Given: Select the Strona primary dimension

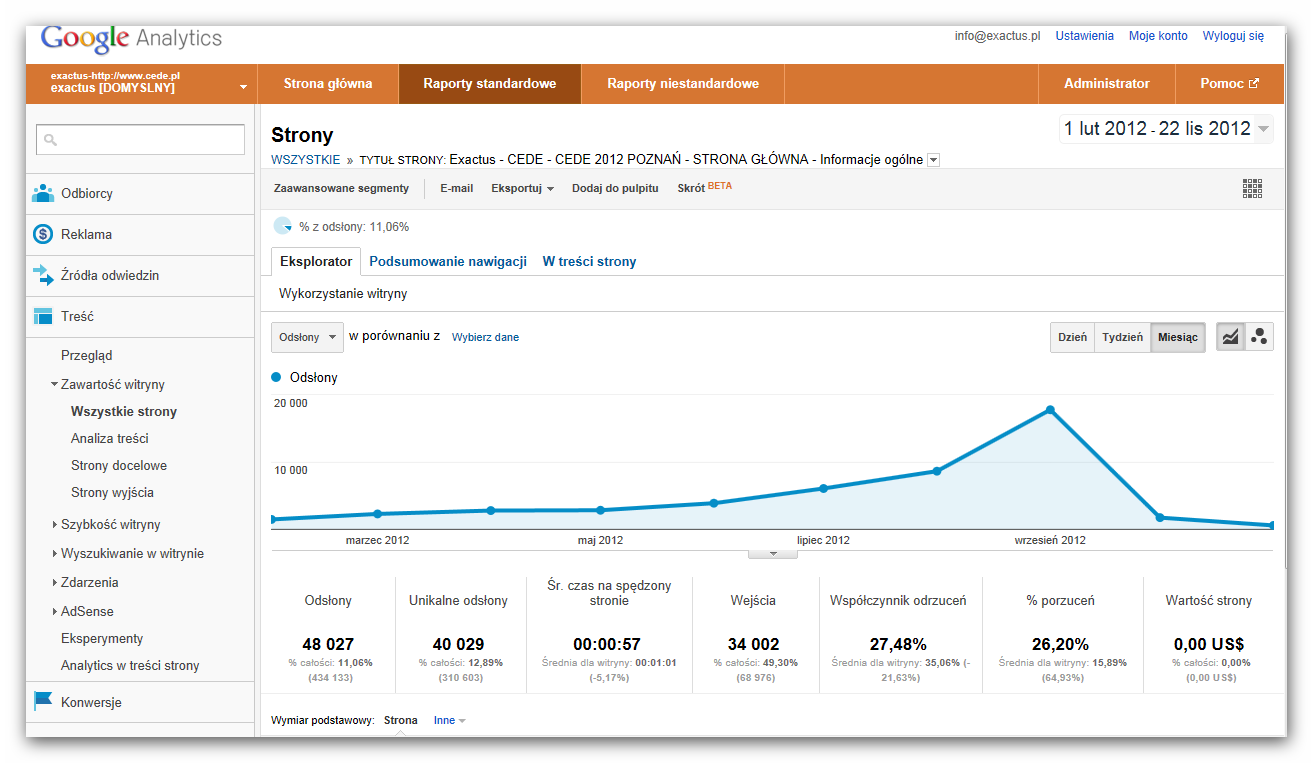Looking at the screenshot, I should [x=401, y=720].
